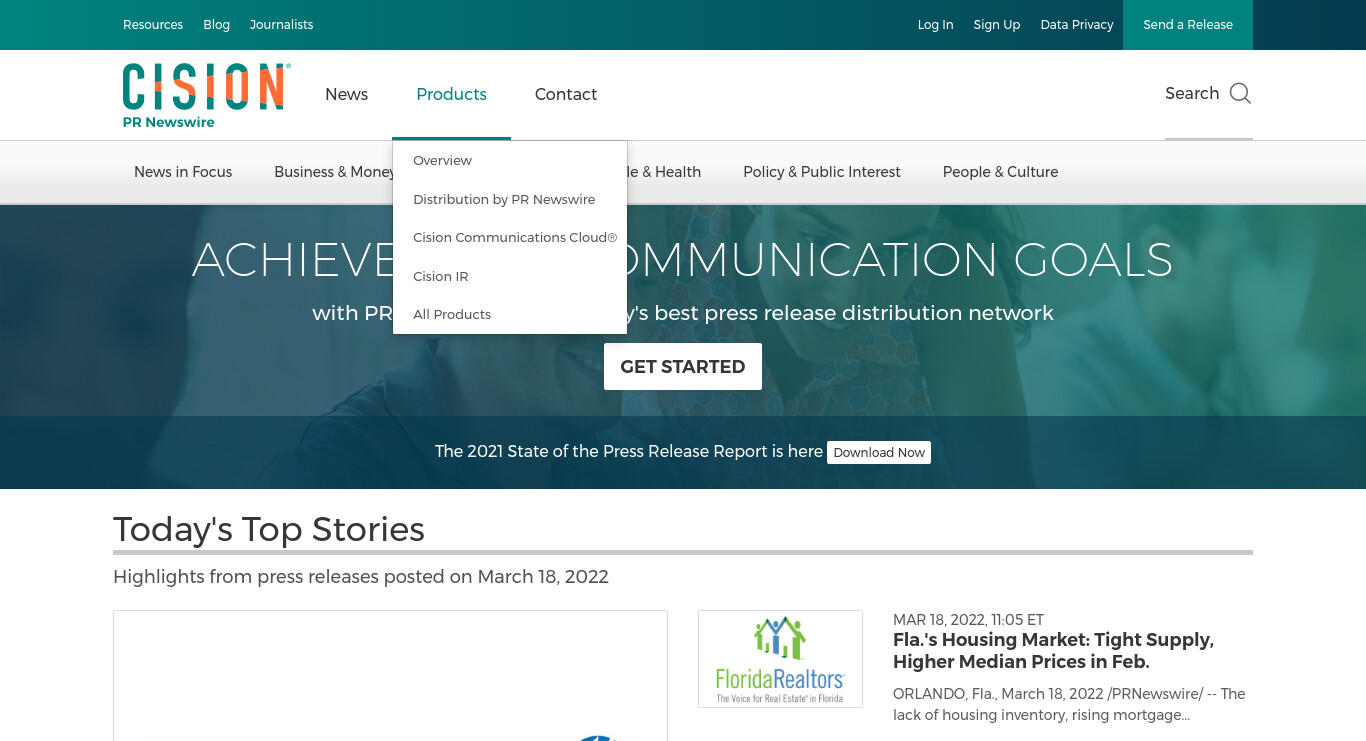This screenshot has height=741, width=1366.
Task: Open the Blog link
Action: pos(217,25)
